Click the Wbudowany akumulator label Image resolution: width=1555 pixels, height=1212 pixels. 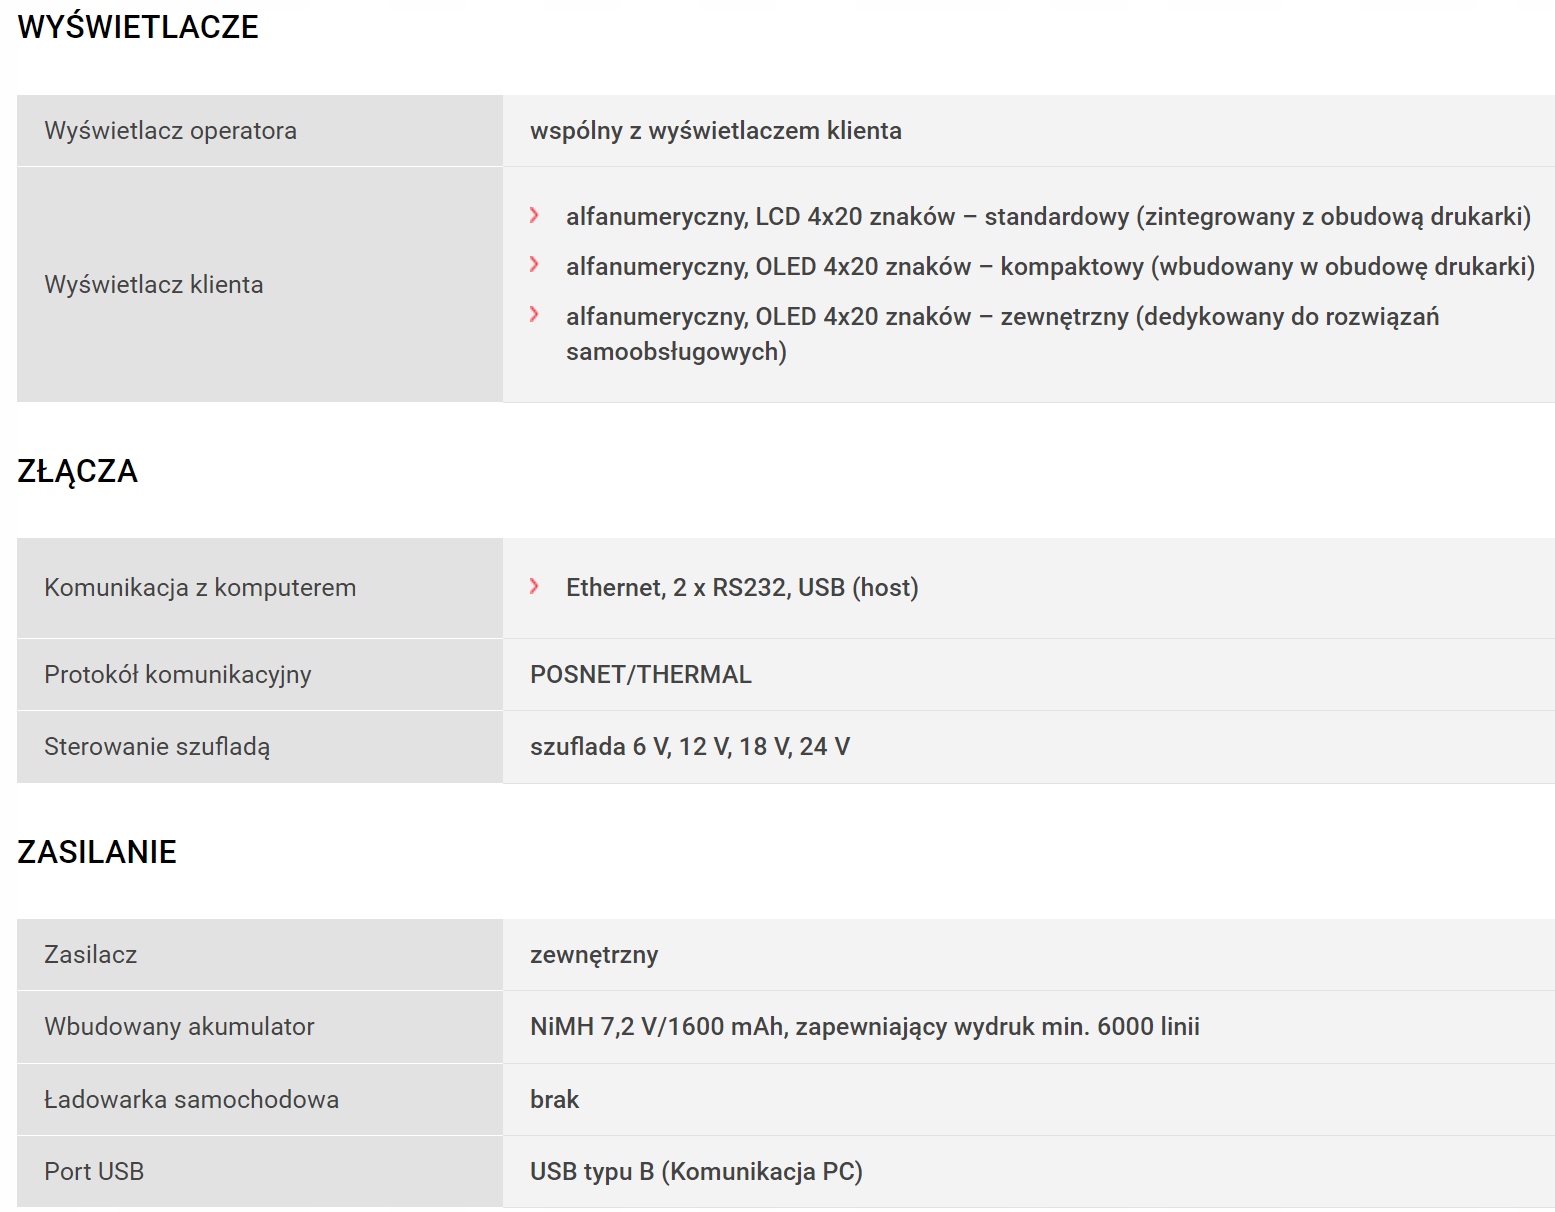point(179,1027)
